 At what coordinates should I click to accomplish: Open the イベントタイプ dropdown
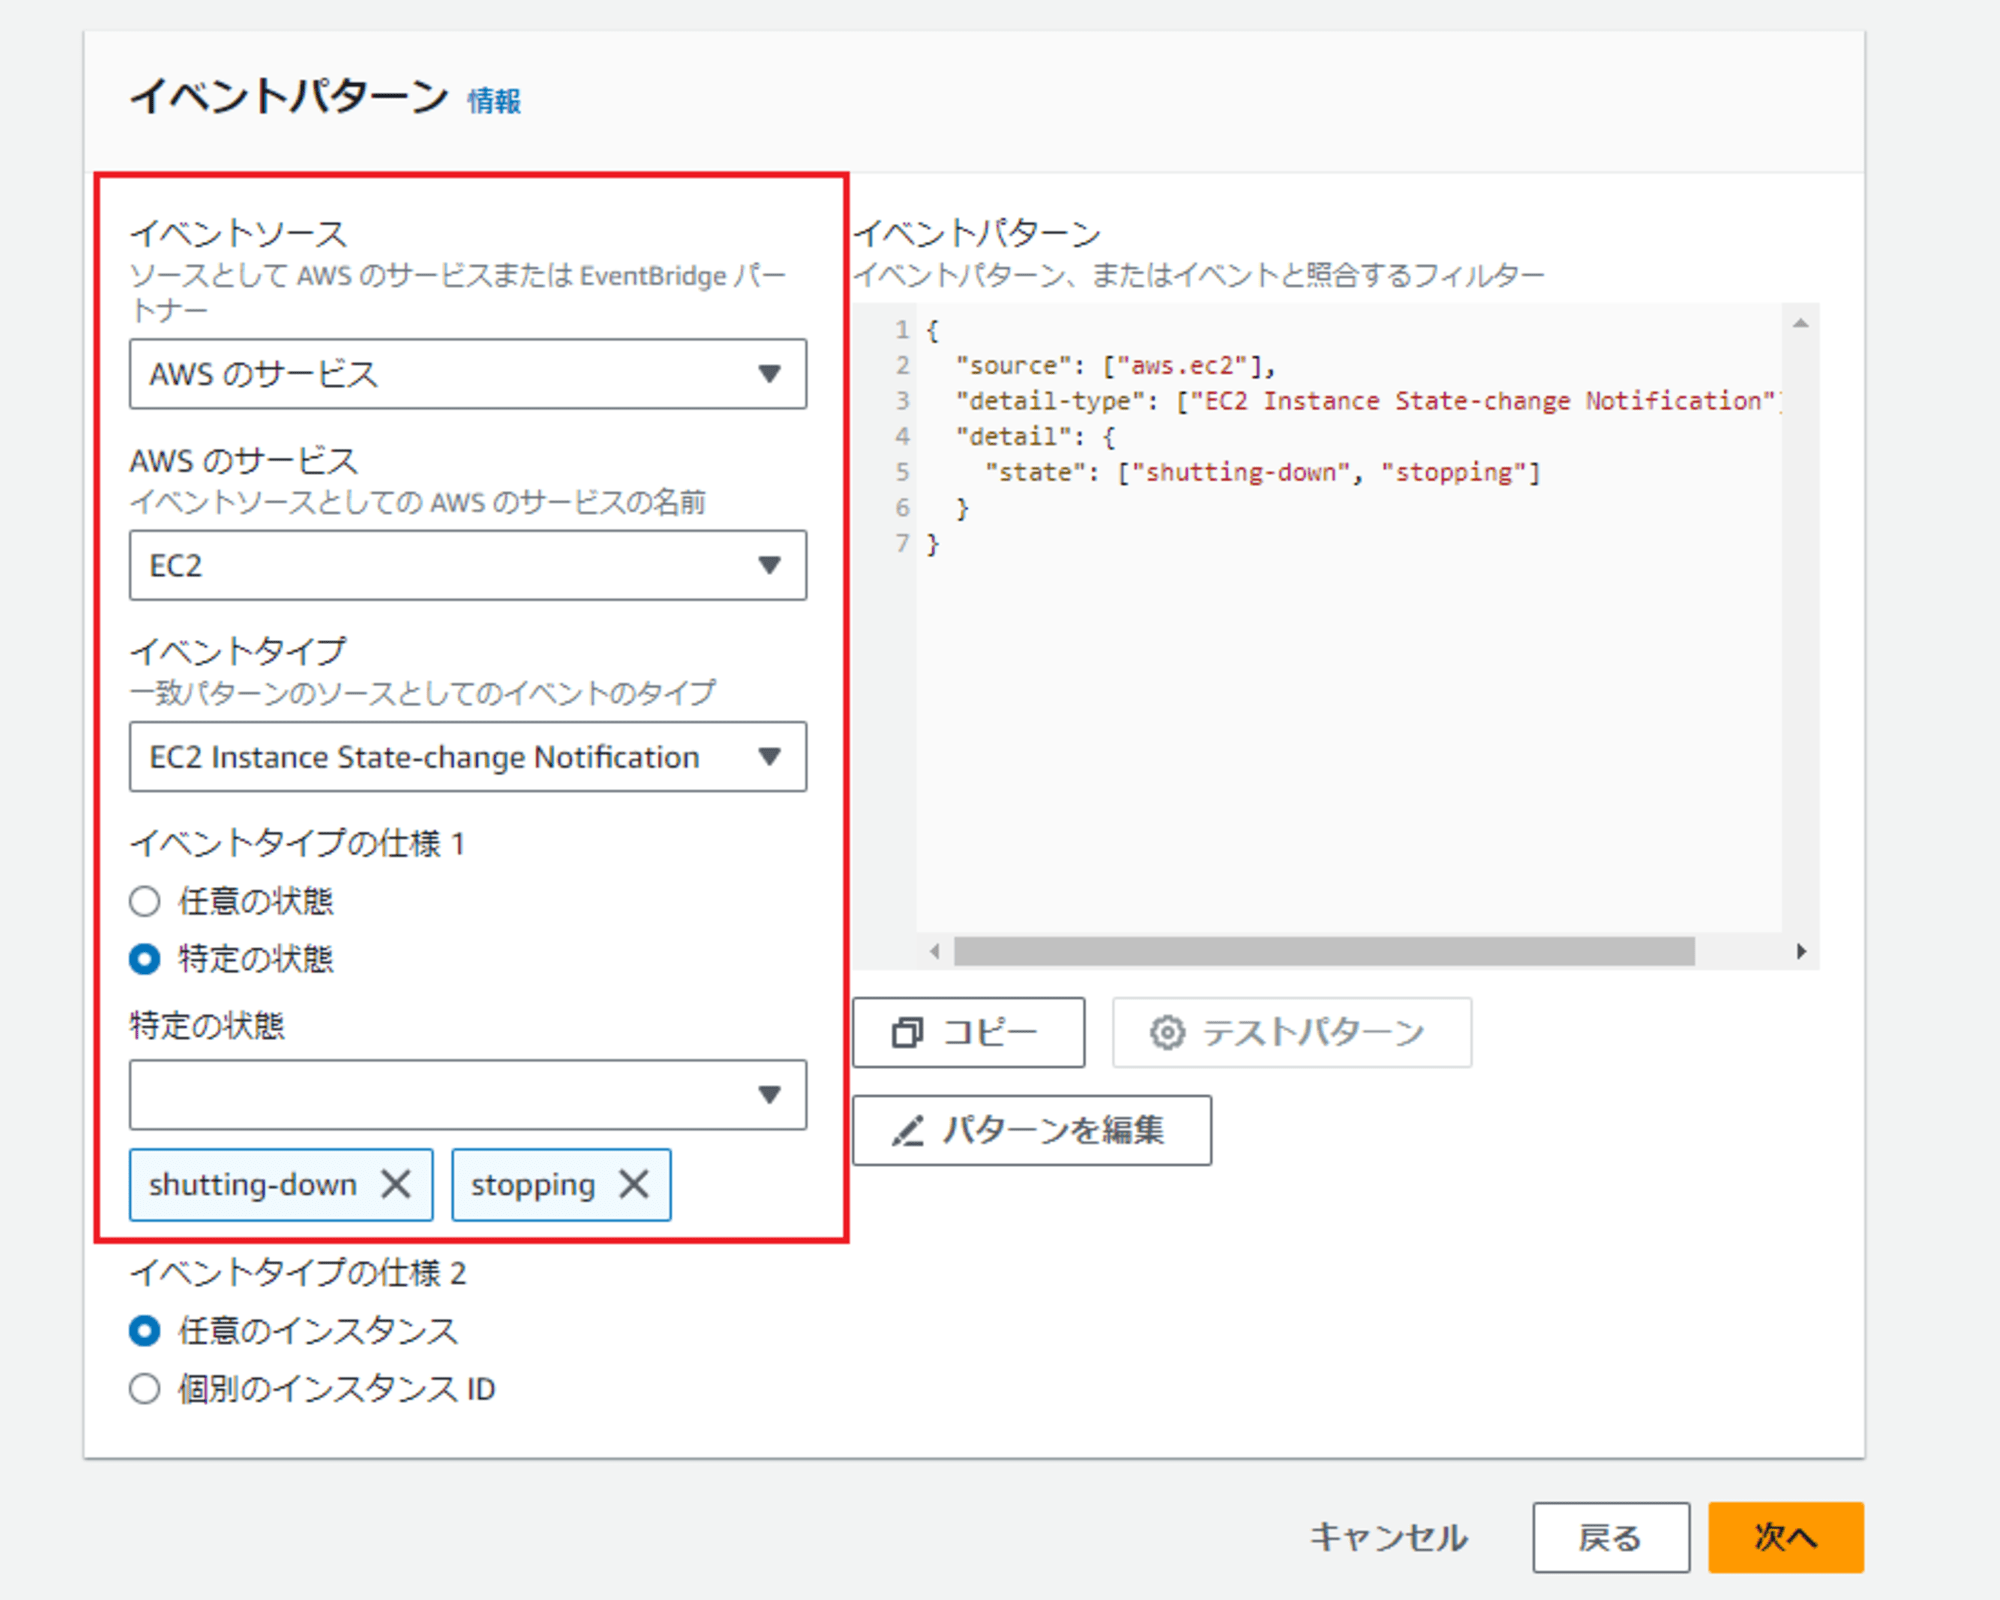pyautogui.click(x=468, y=757)
